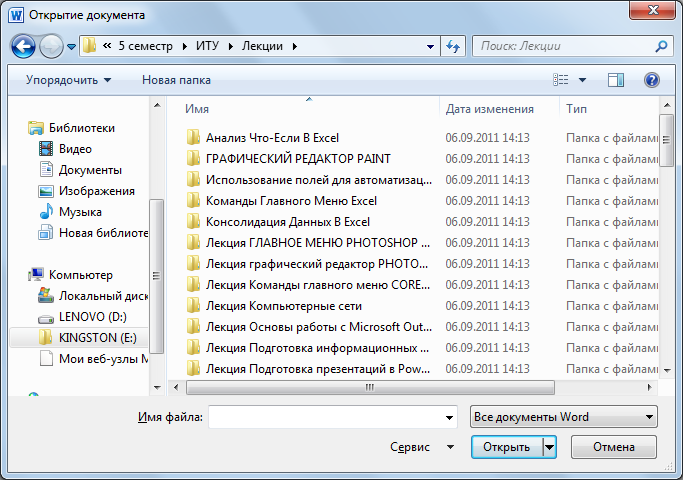Click file list vertical scroll up arrow

[667, 105]
